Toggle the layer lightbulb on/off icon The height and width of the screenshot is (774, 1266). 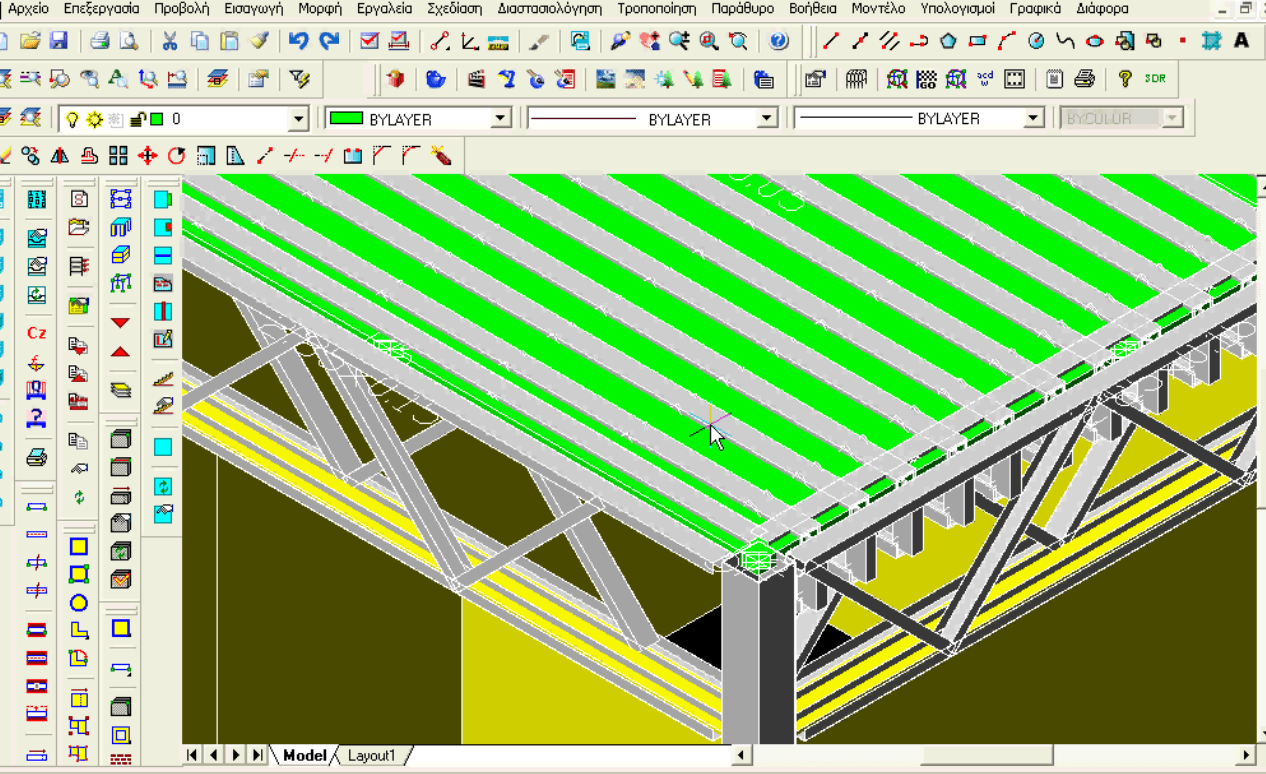tap(72, 119)
